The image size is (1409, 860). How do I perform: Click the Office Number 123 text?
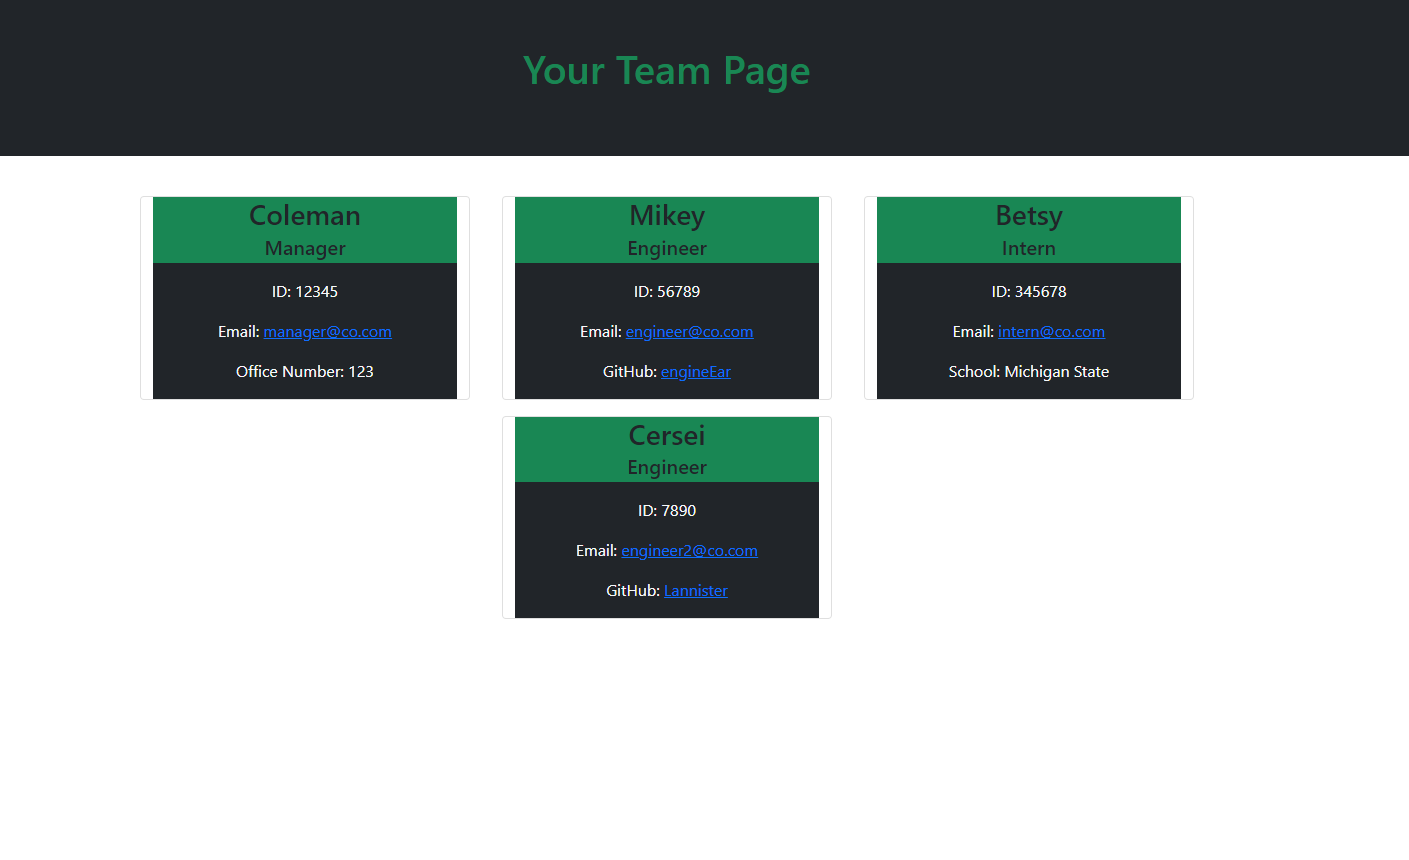[305, 371]
